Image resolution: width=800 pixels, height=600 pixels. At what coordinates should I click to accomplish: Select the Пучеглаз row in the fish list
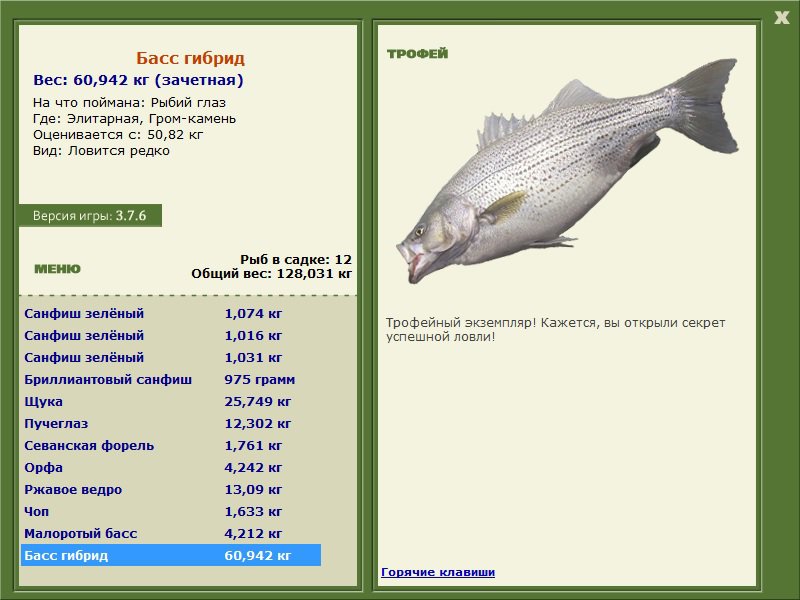click(x=171, y=423)
